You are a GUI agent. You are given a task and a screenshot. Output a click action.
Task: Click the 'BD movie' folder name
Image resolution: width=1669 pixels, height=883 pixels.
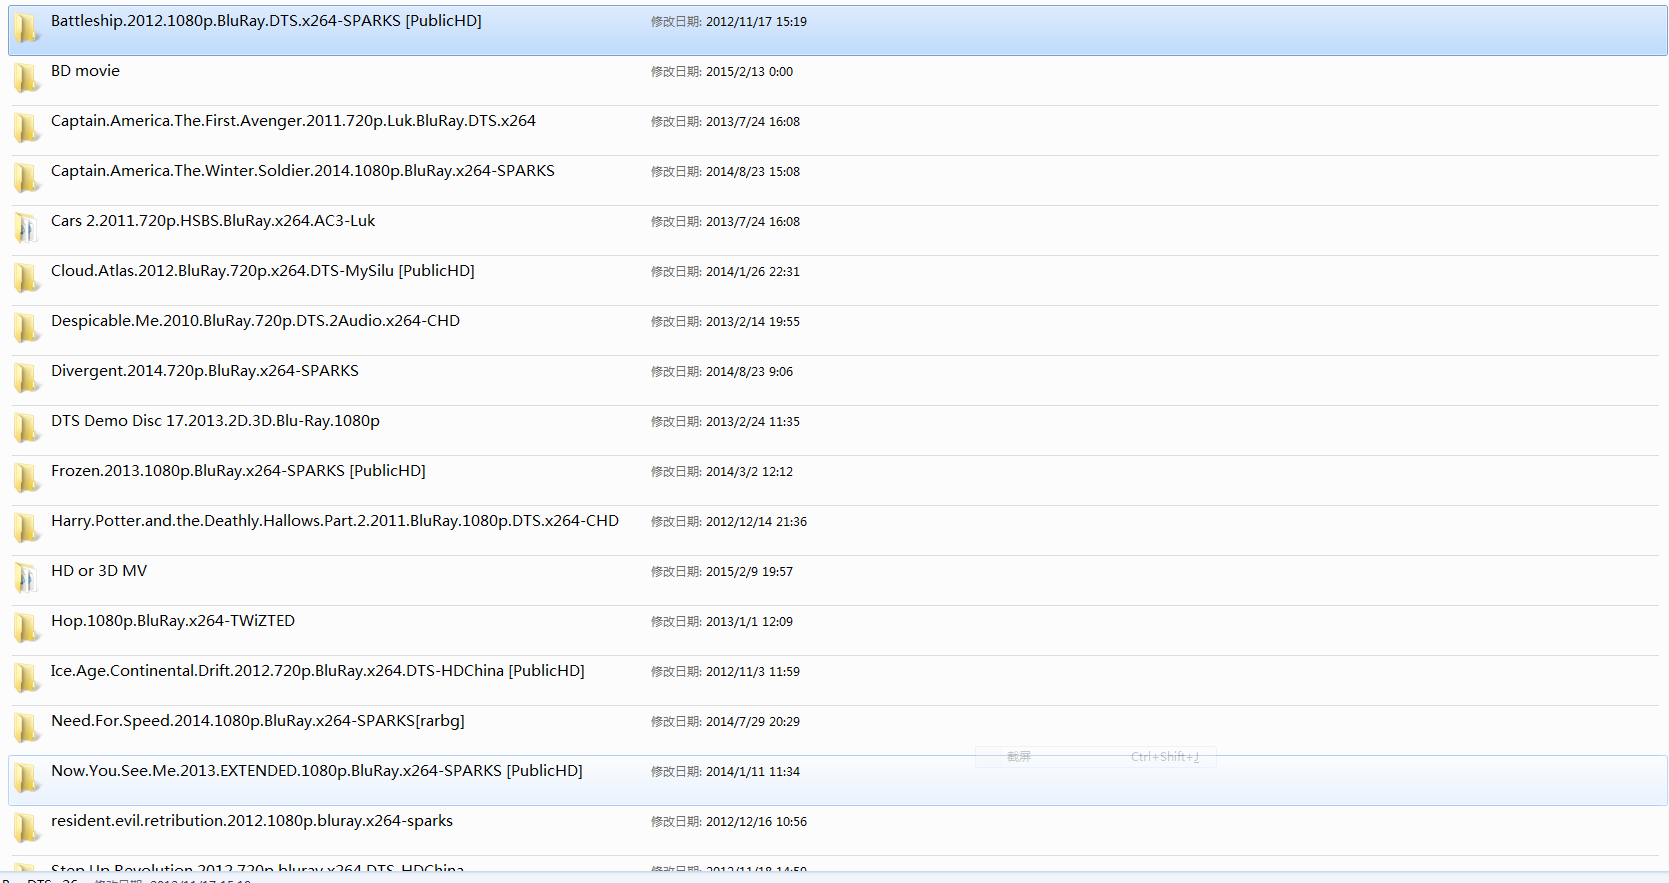click(85, 71)
